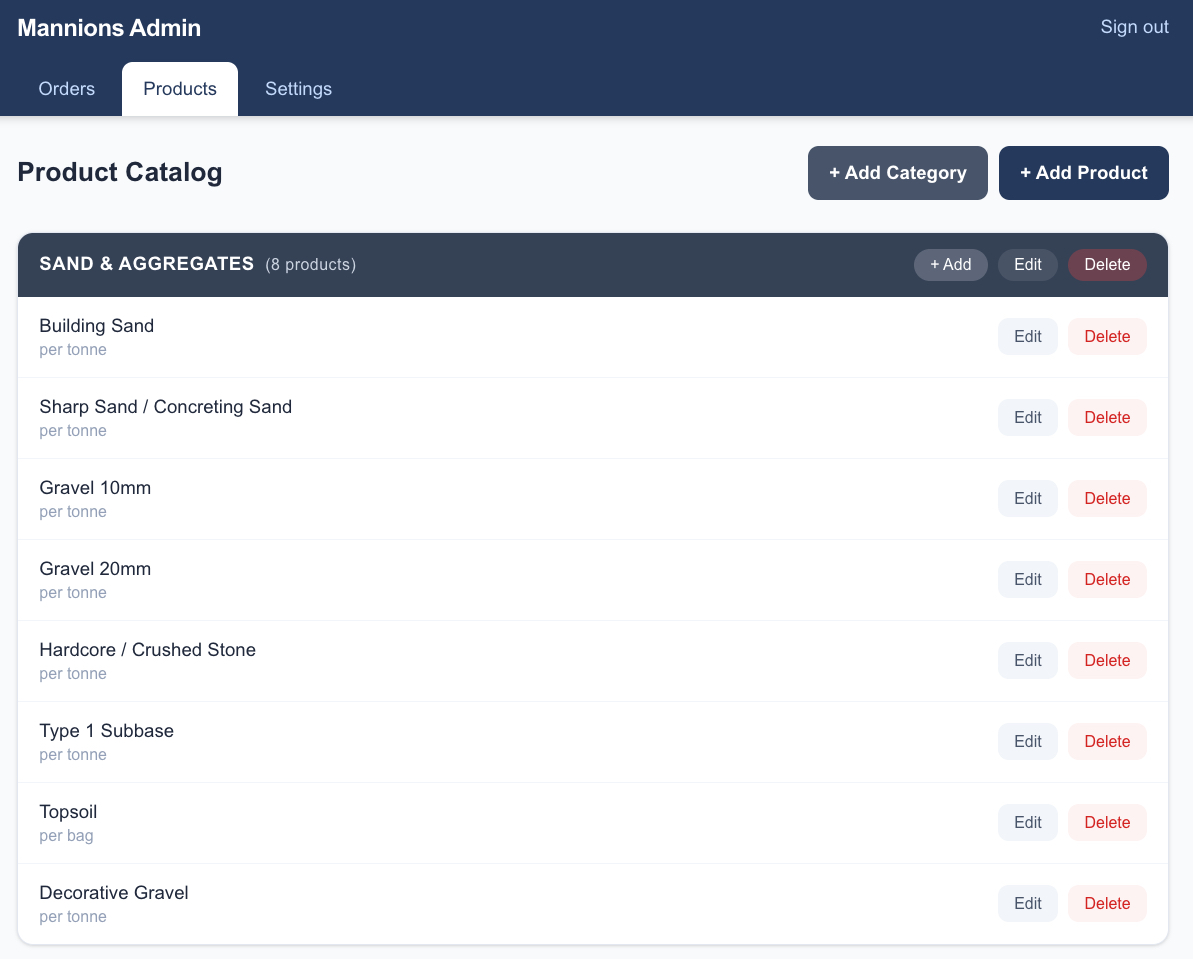The image size is (1193, 959).
Task: Delete Hardcore / Crushed Stone
Action: [x=1106, y=660]
